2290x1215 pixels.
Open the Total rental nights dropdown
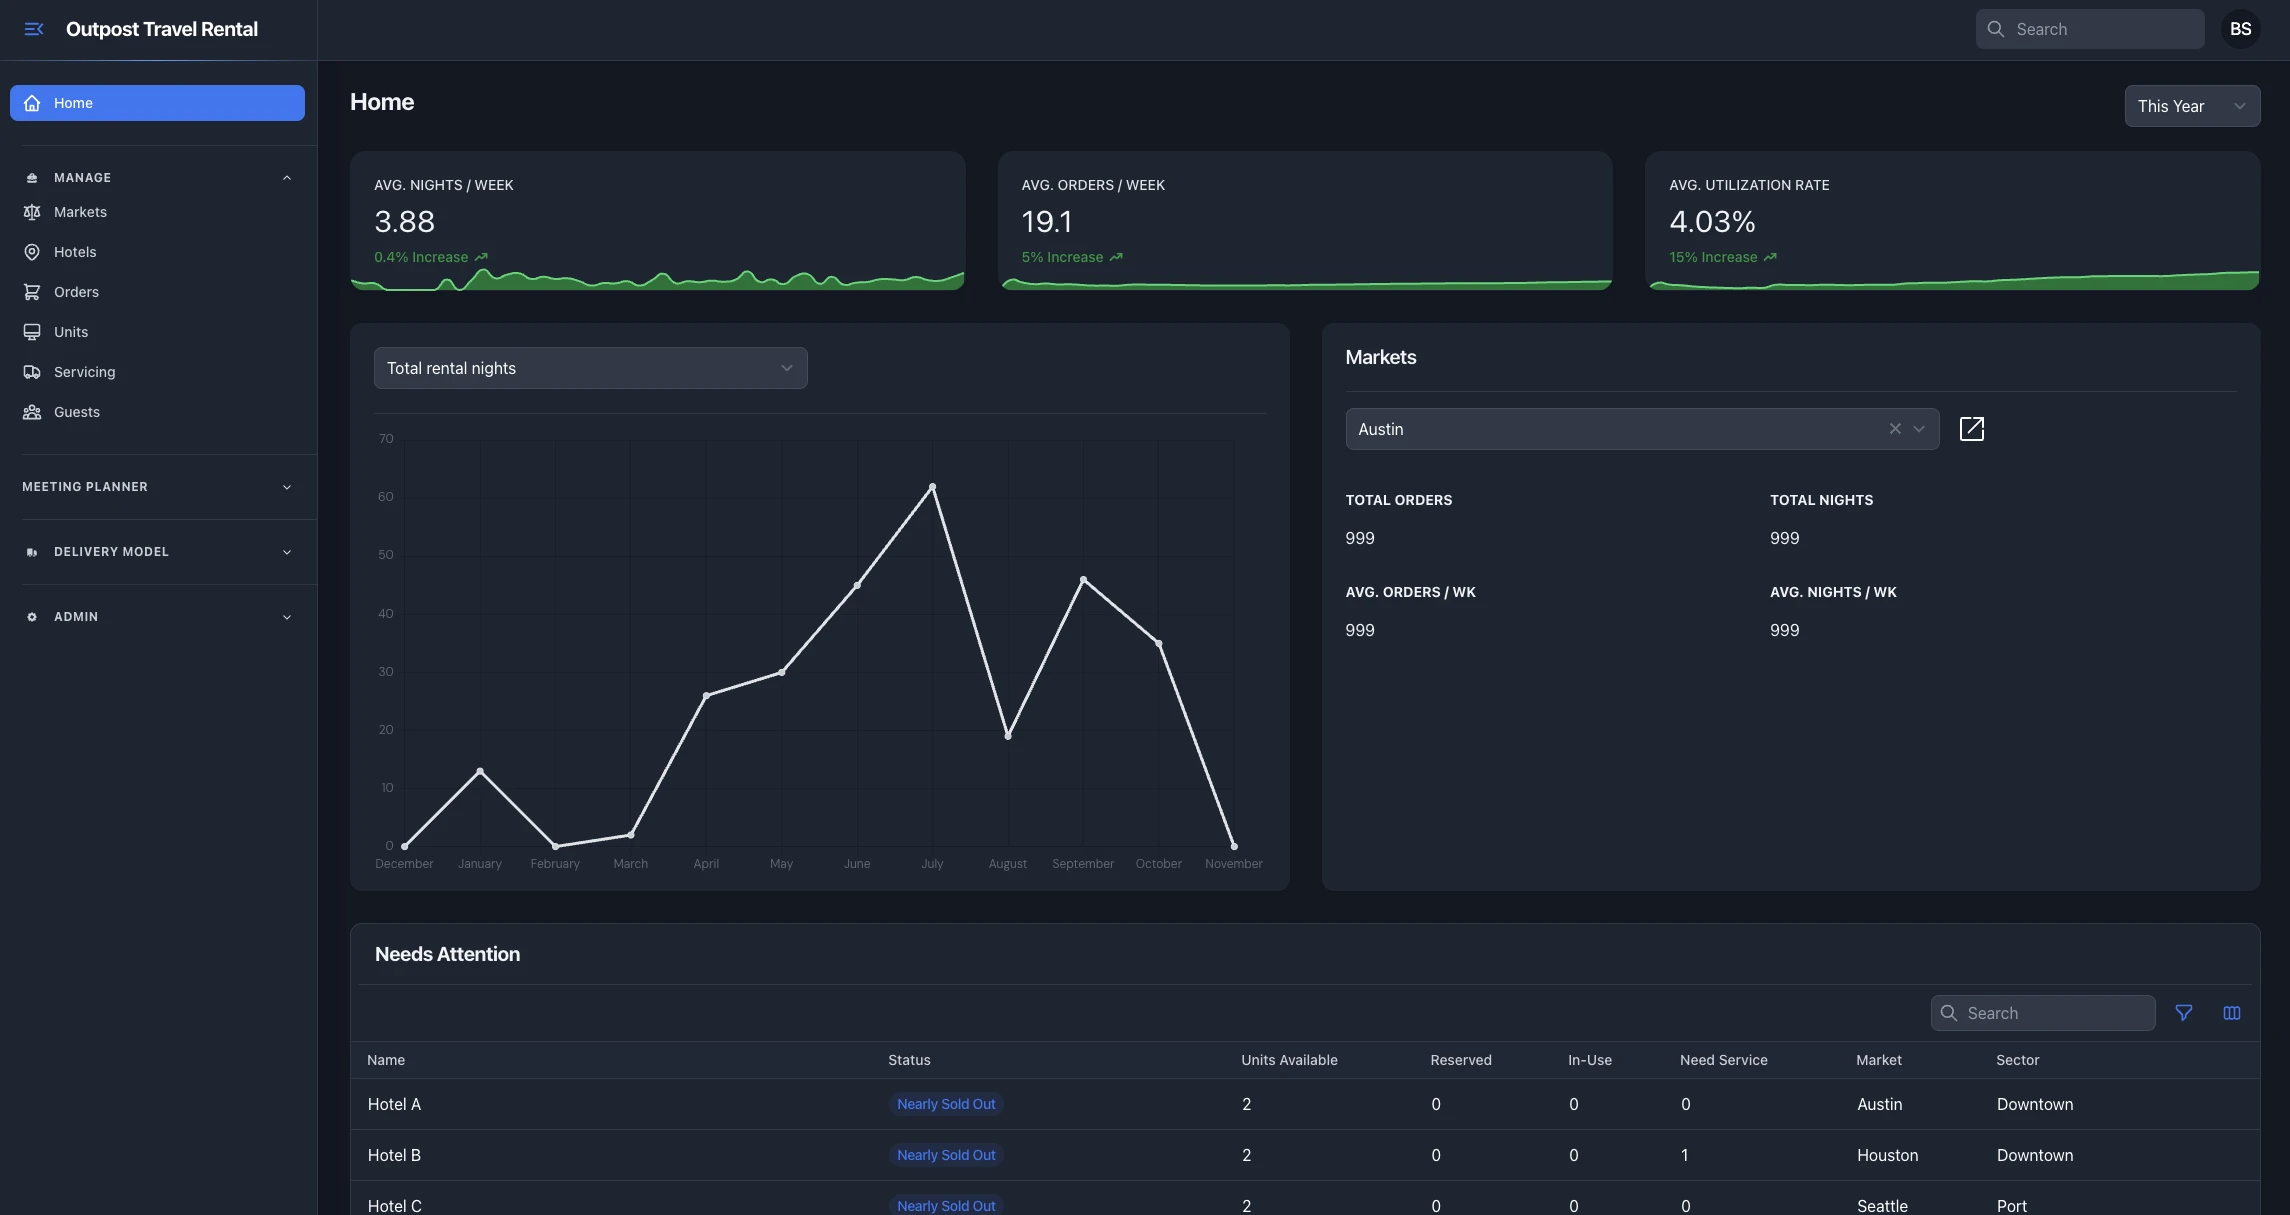[x=590, y=368]
